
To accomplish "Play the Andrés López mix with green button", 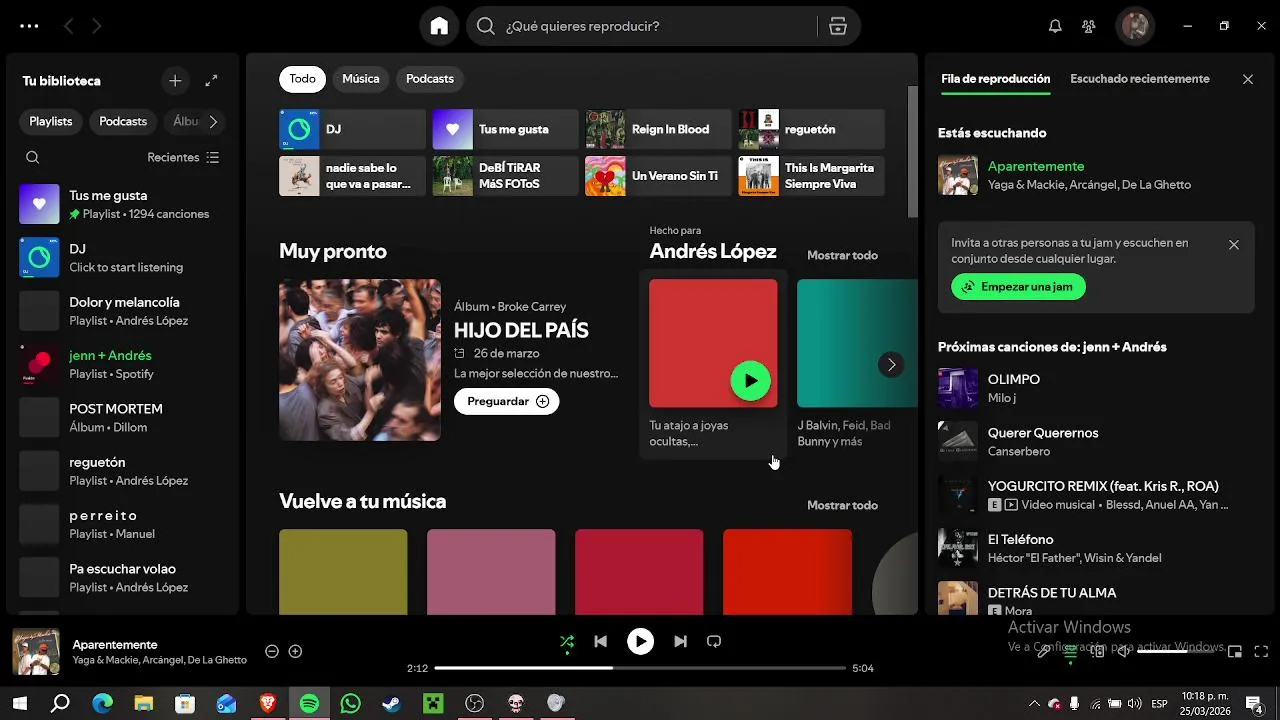I will click(x=751, y=381).
